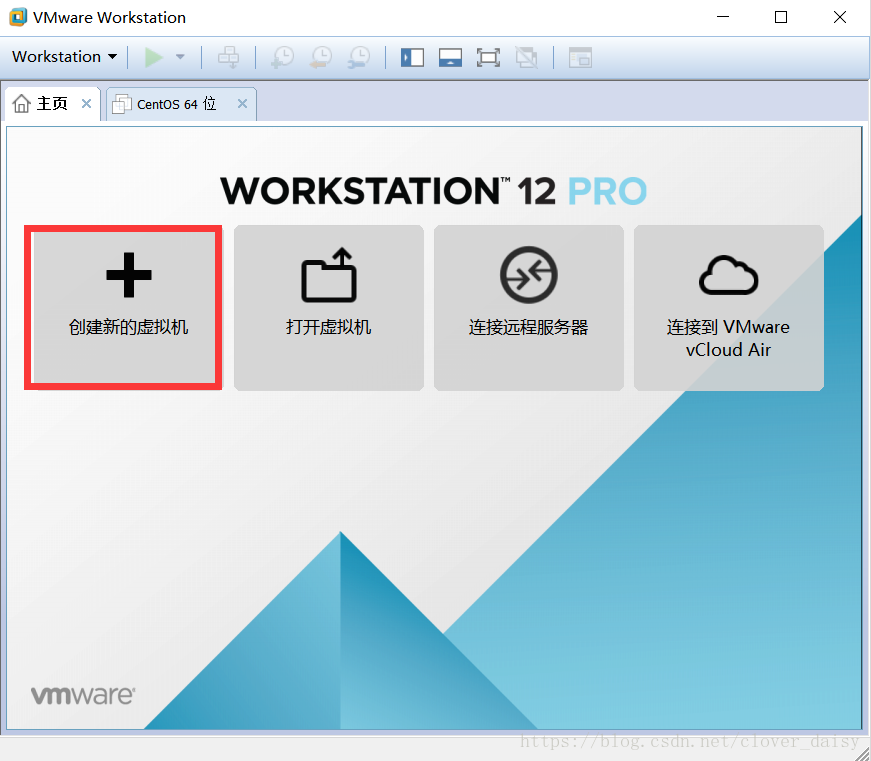Click the VMware Workstation title bar app icon

coord(18,17)
